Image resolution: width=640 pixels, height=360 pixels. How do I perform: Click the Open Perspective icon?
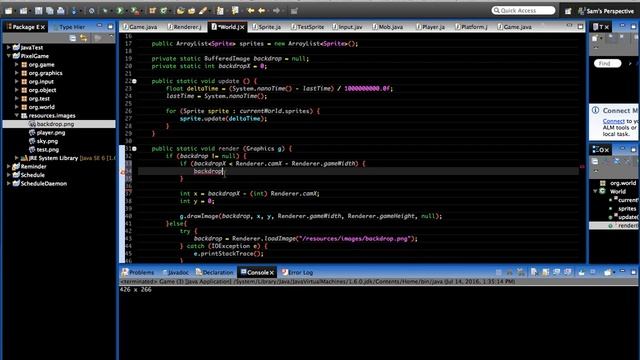[x=568, y=11]
